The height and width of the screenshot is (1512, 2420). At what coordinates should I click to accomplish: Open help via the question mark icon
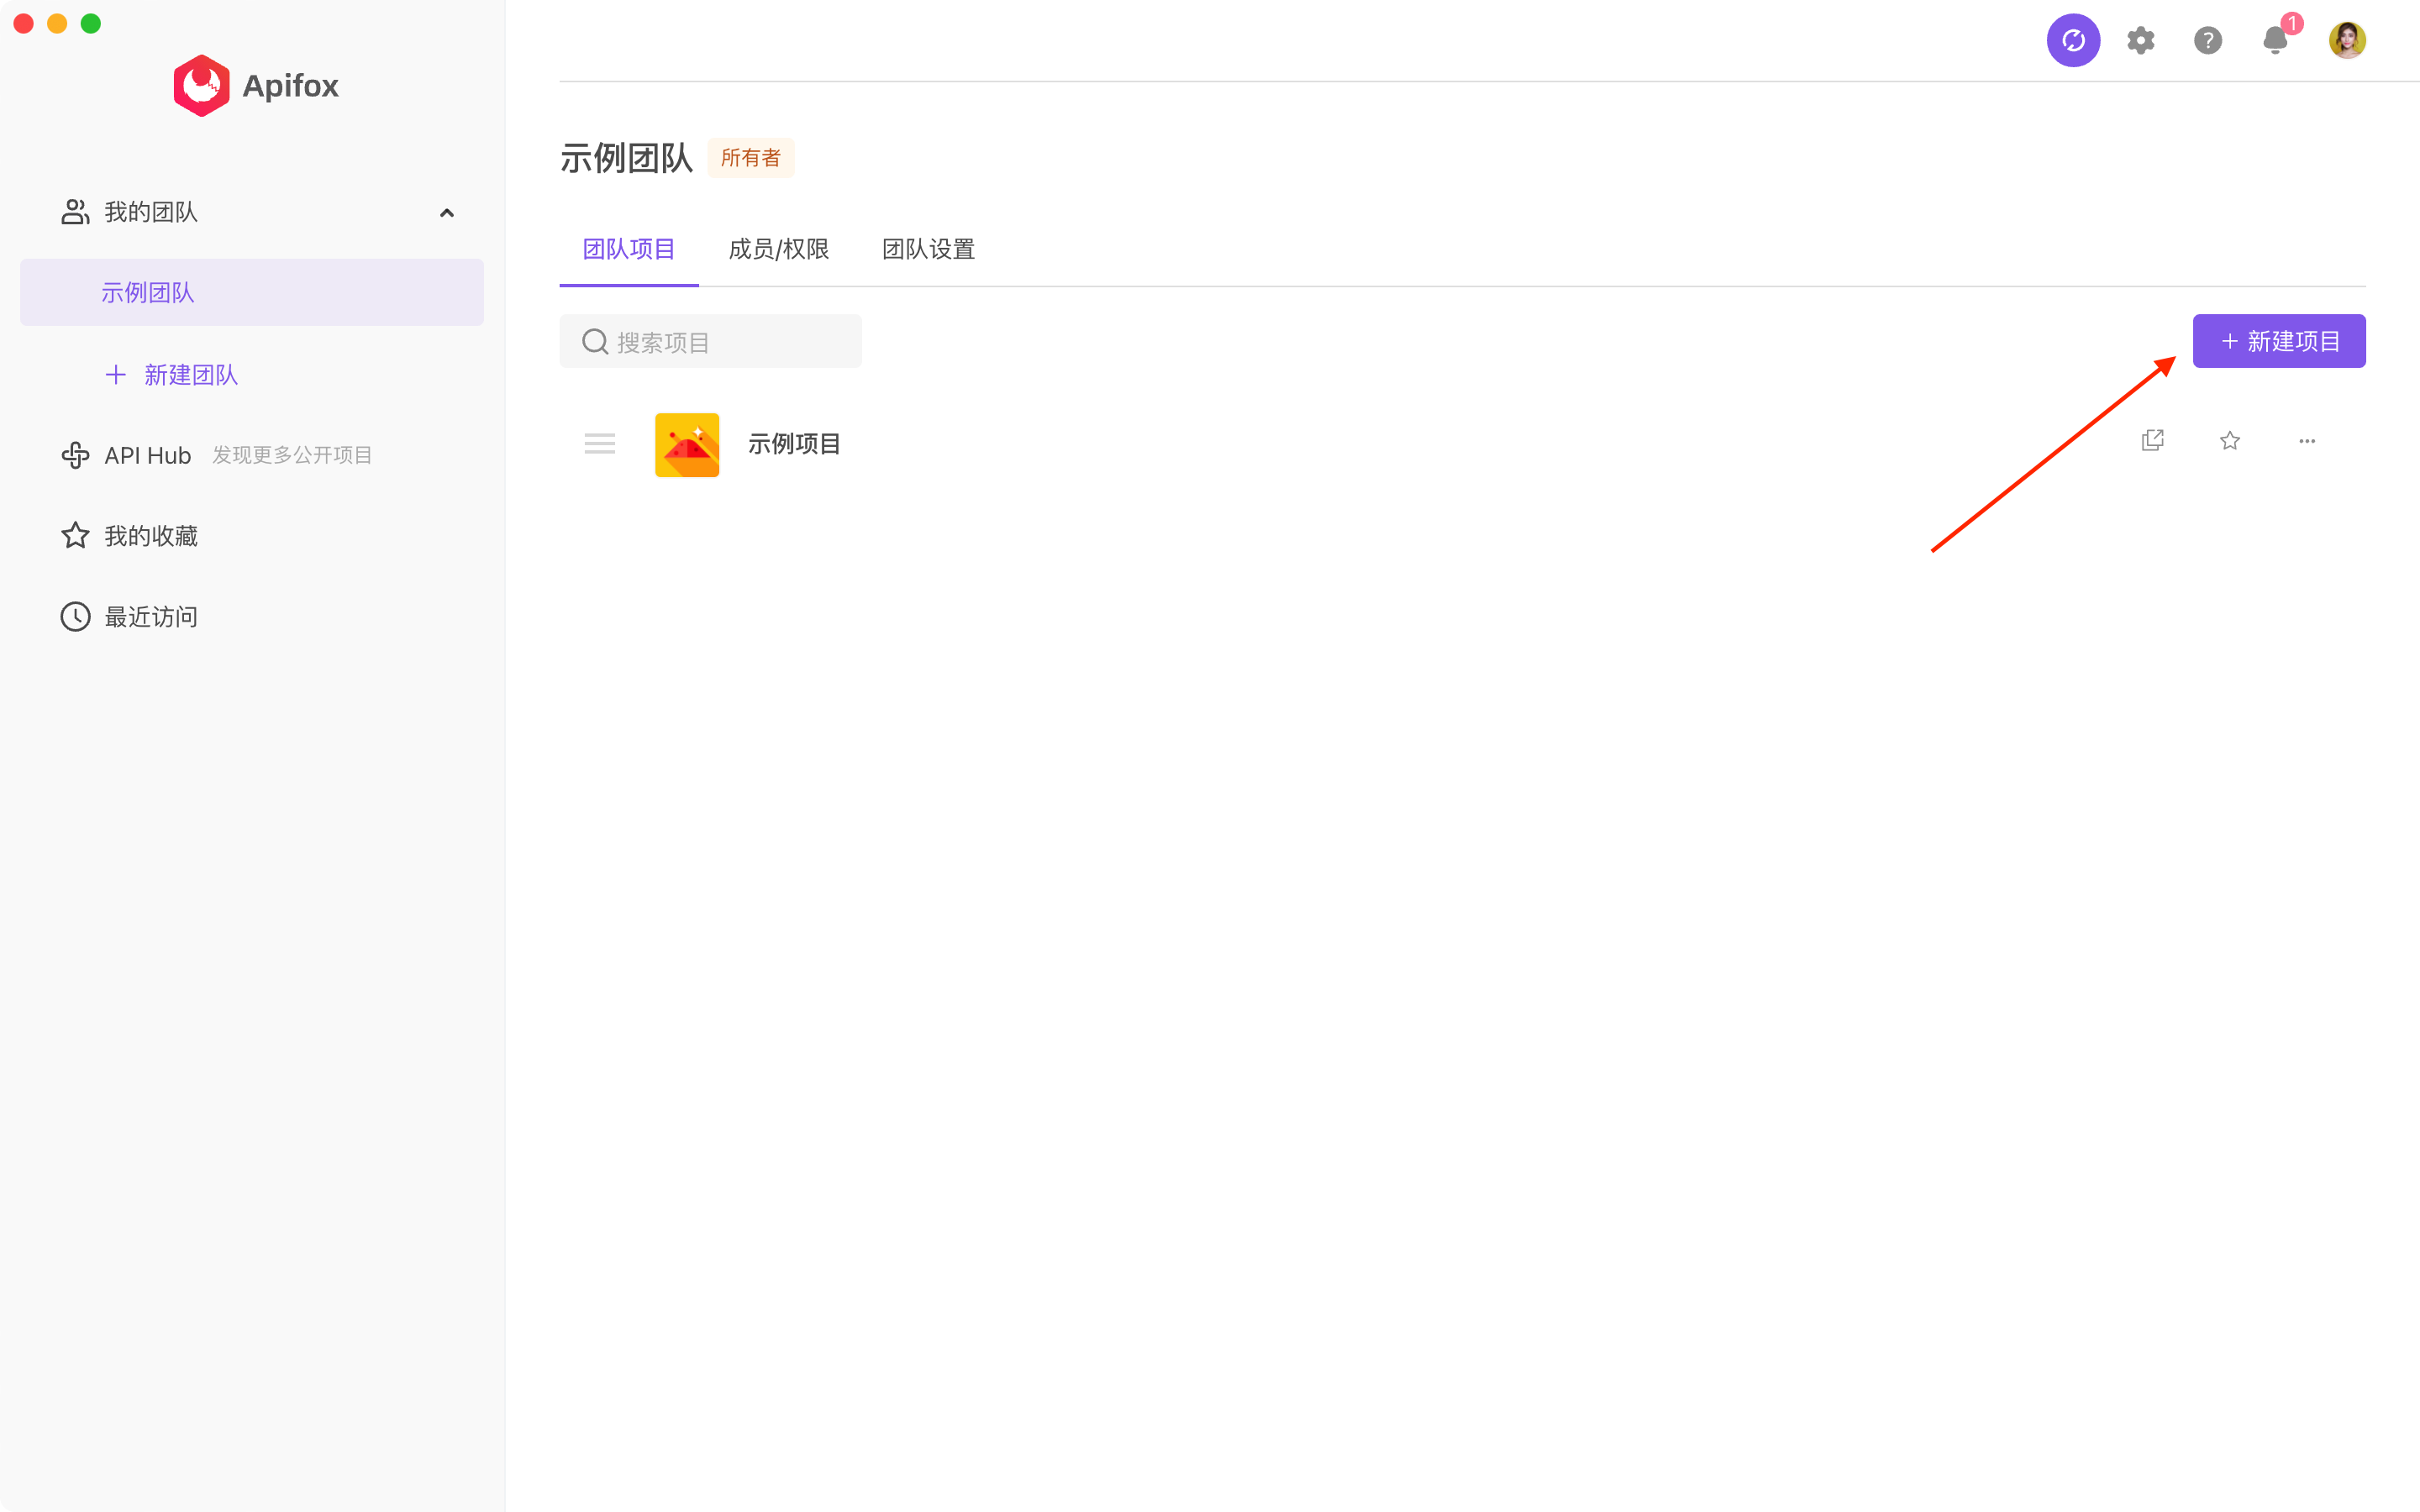point(2207,41)
